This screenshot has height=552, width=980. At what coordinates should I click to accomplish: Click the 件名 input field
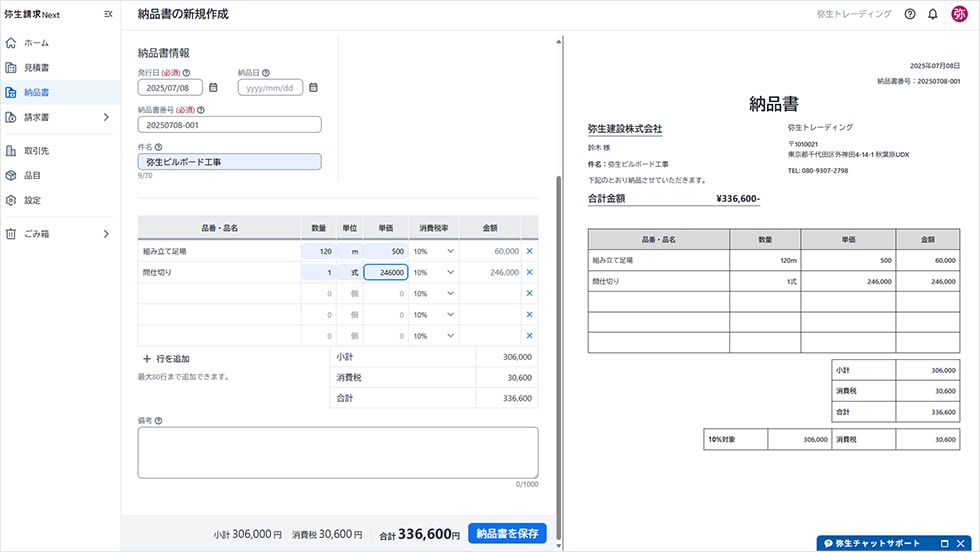229,161
